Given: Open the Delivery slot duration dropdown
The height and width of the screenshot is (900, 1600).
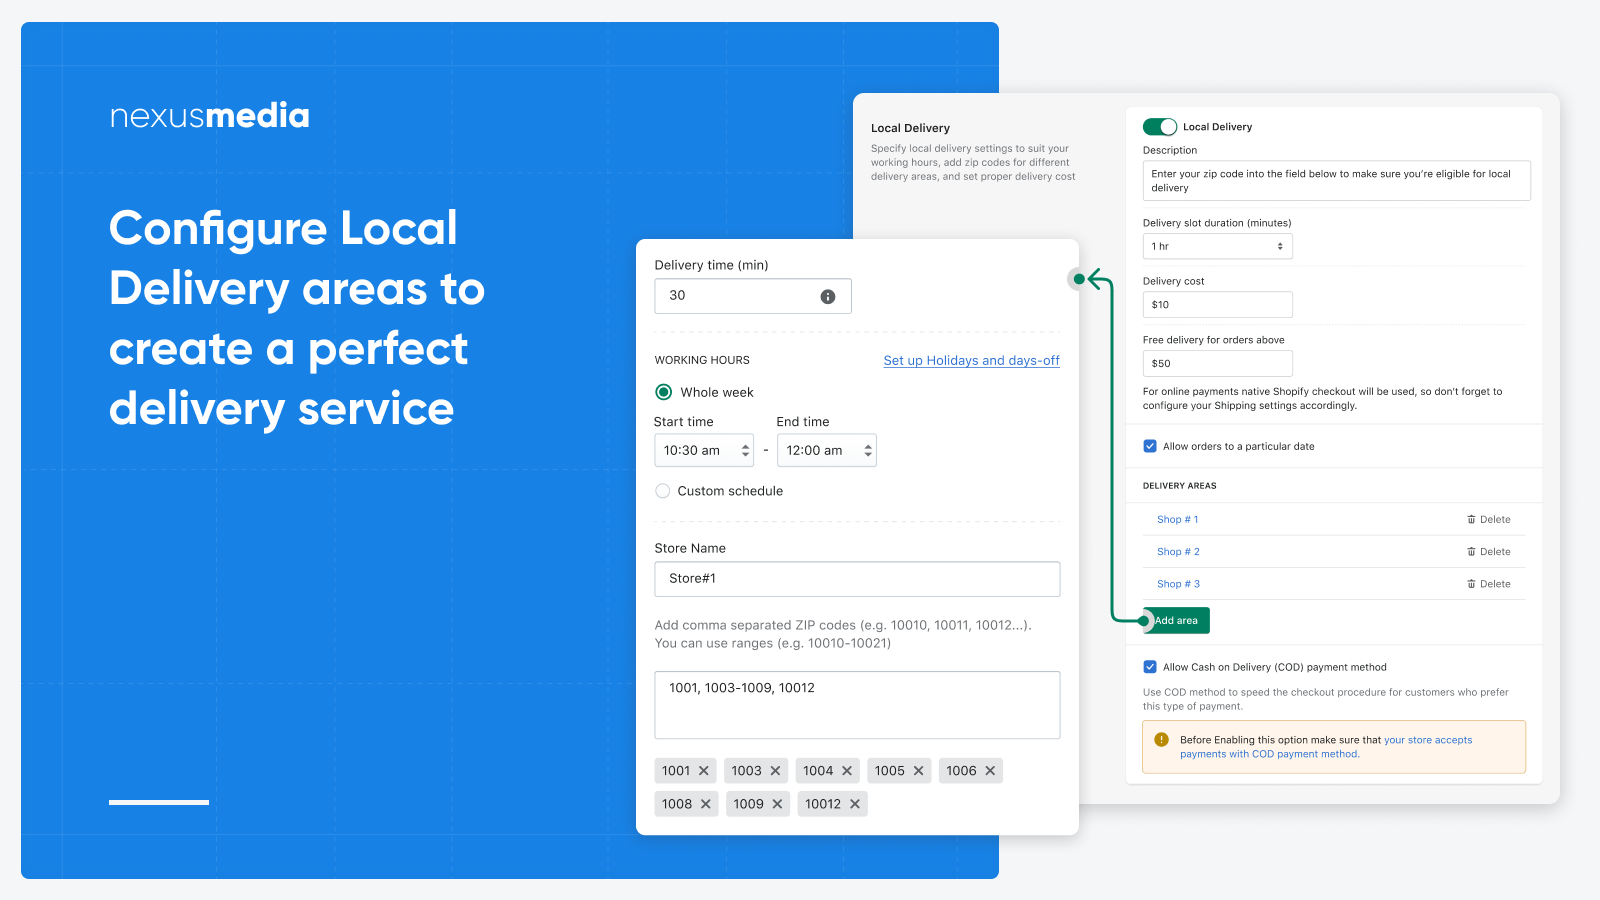Looking at the screenshot, I should pyautogui.click(x=1218, y=246).
